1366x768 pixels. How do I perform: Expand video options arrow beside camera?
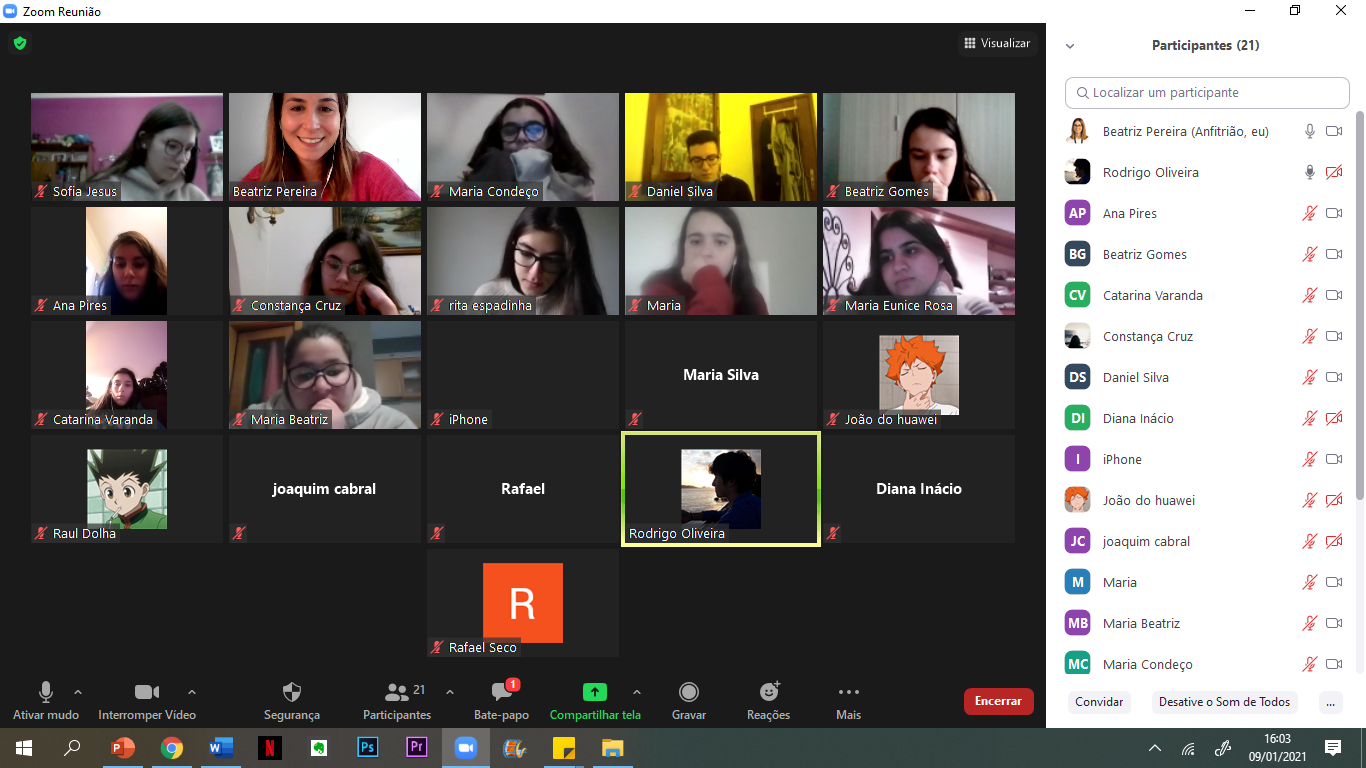pyautogui.click(x=192, y=692)
